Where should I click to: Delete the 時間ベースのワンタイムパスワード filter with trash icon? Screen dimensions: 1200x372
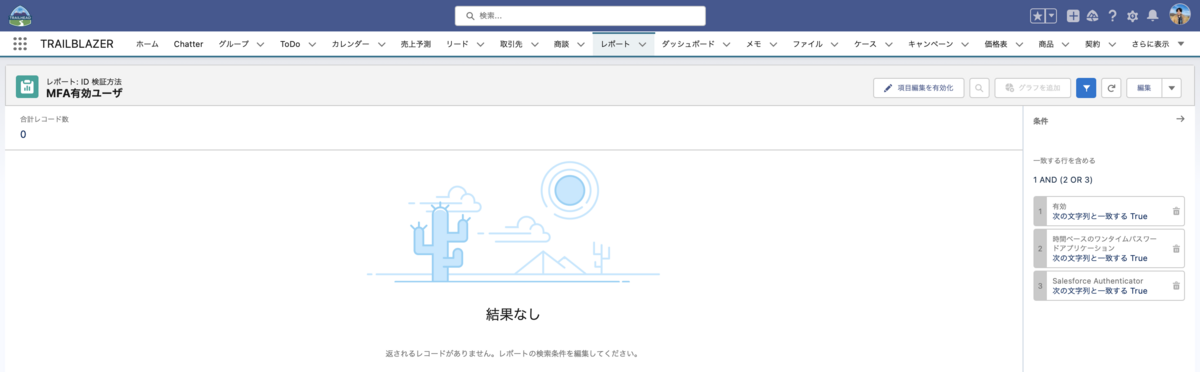pyautogui.click(x=1176, y=248)
